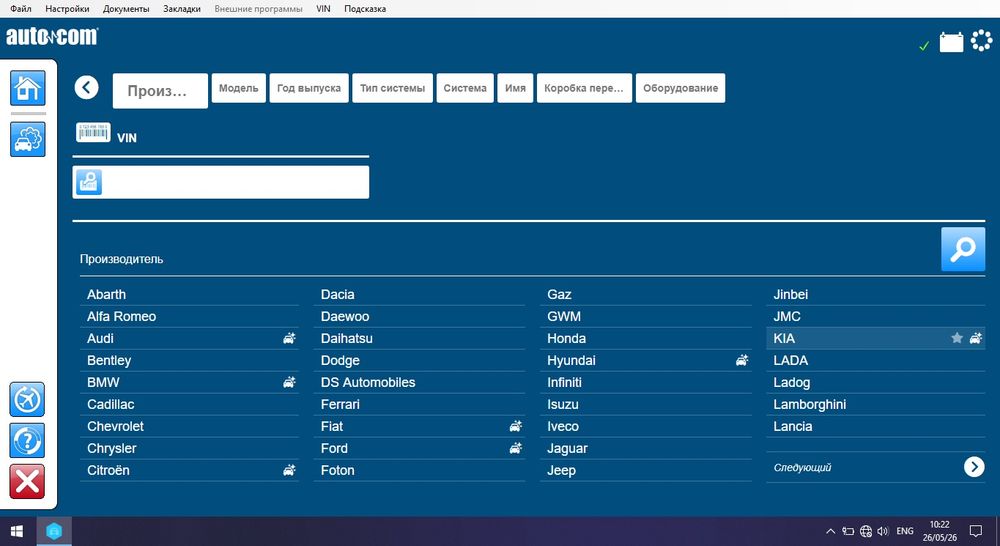Choose manufacturer Gaz

645,295
